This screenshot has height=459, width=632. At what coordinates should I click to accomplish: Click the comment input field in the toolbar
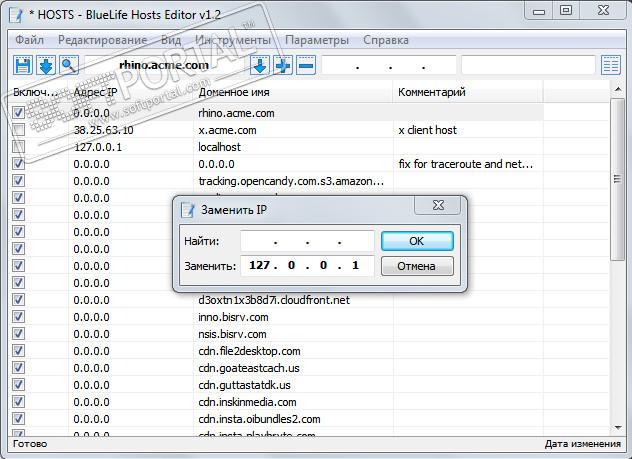(x=528, y=65)
